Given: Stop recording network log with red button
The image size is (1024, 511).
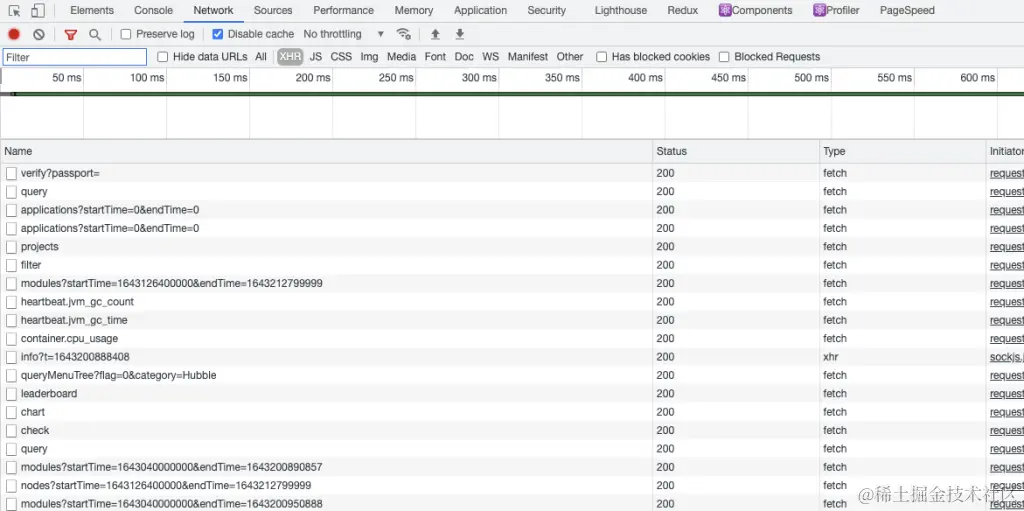Looking at the screenshot, I should click(14, 34).
